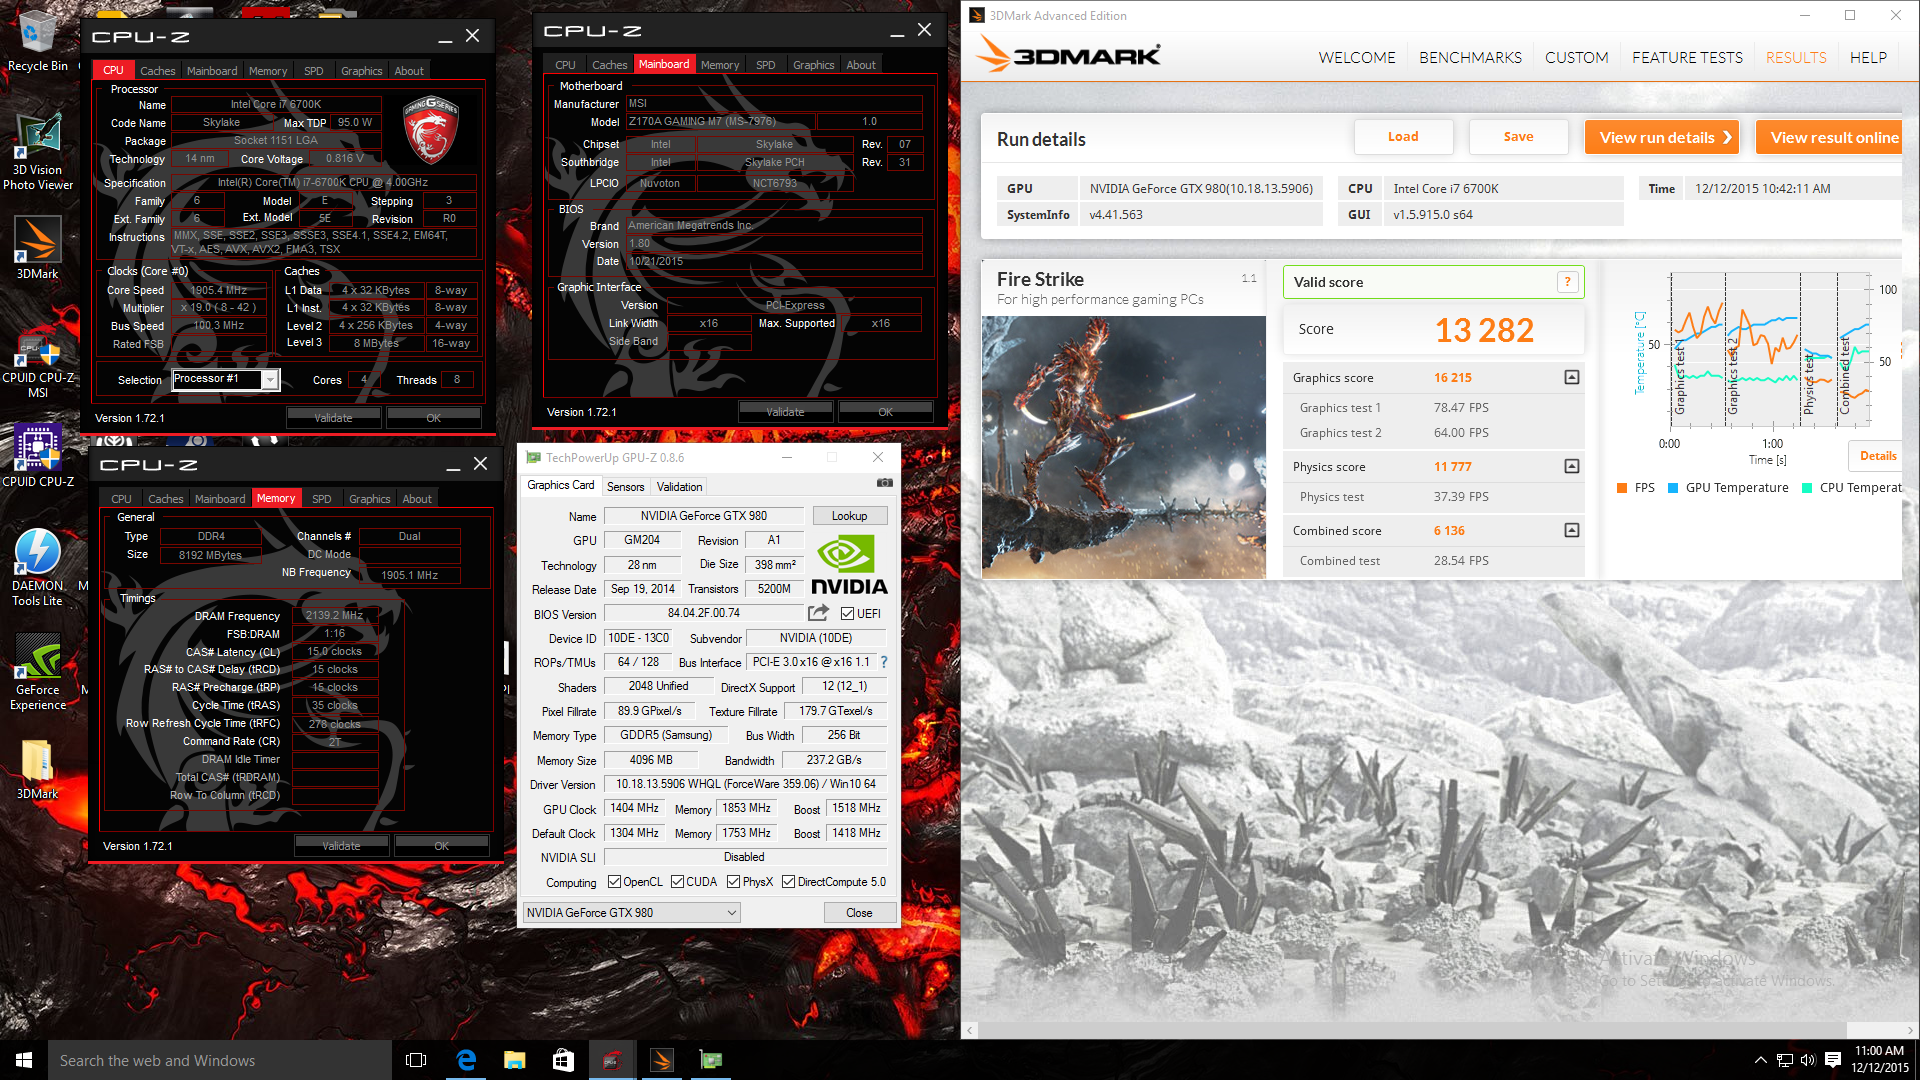Click the blue GPU Temperature legend swatch

click(x=1673, y=488)
